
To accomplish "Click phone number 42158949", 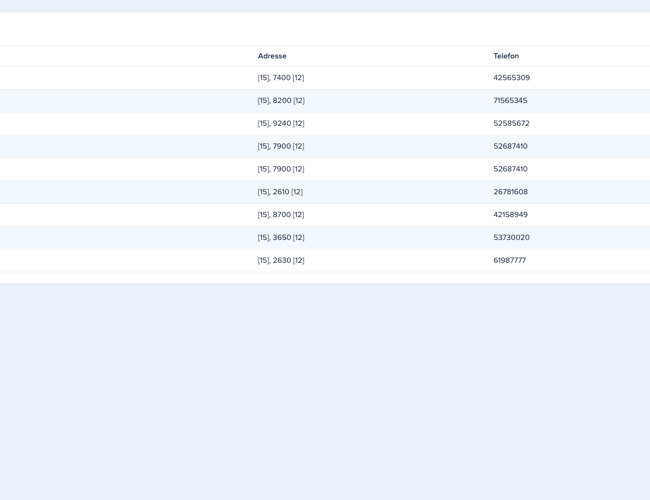I will click(510, 215).
